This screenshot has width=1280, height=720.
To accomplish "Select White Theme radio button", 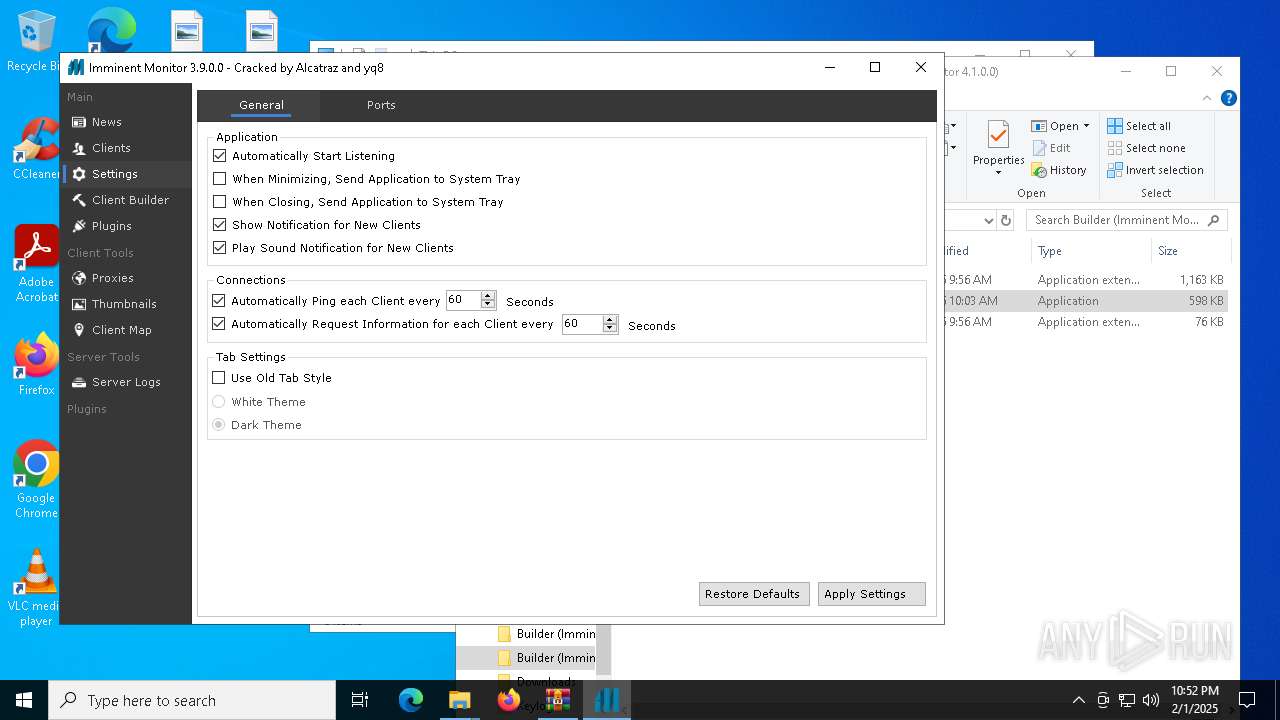I will tap(218, 402).
